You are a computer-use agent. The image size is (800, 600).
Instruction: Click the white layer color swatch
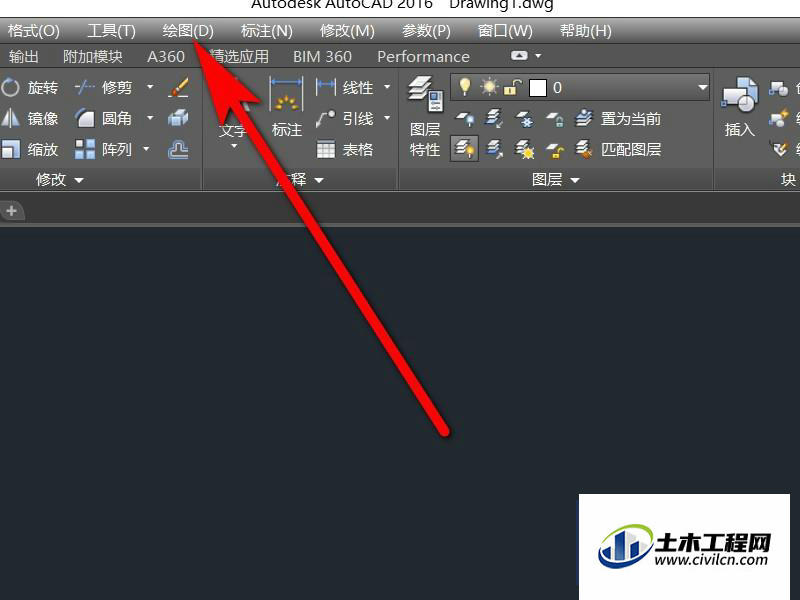pyautogui.click(x=538, y=88)
